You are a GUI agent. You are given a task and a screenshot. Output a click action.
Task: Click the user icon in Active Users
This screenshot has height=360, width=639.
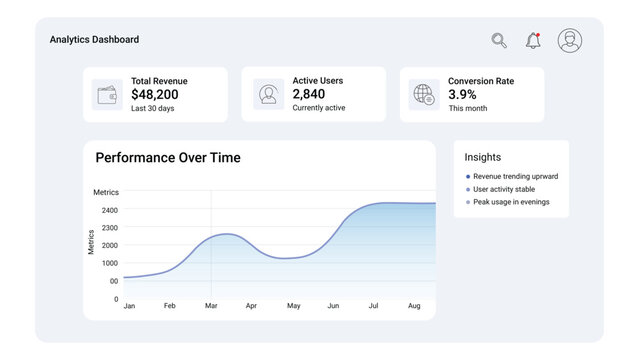[269, 94]
